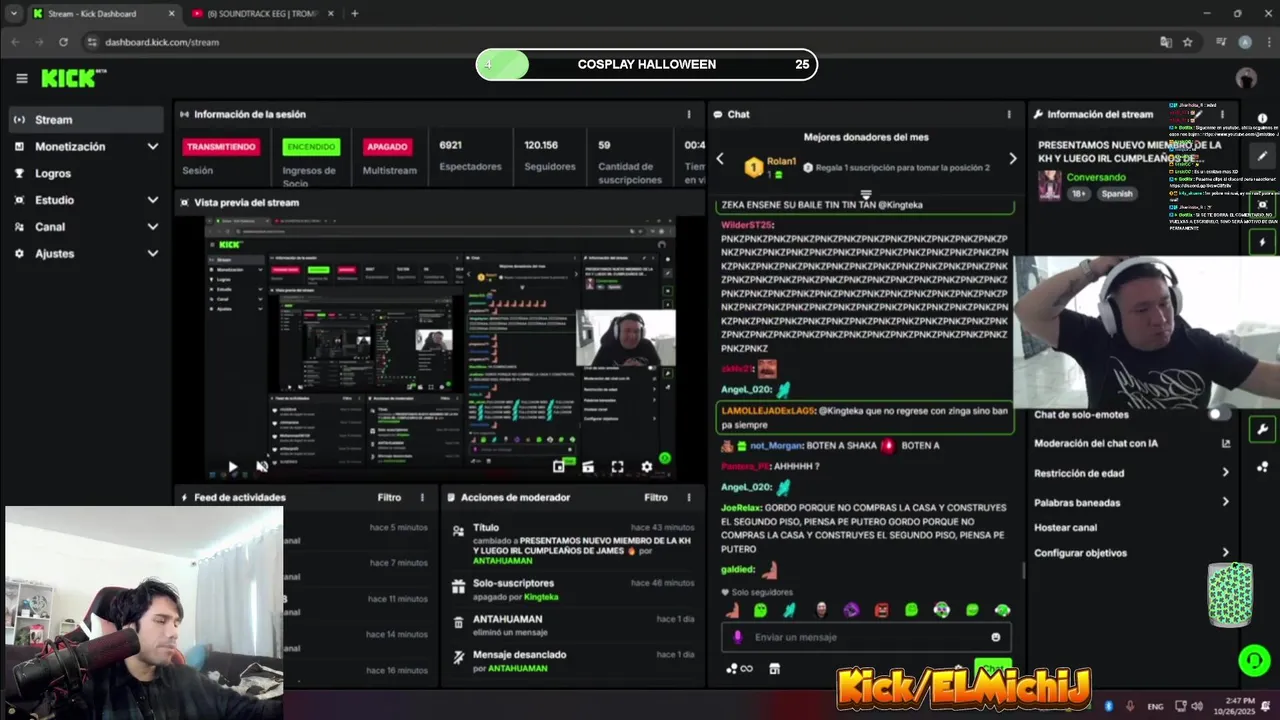Open taskbar volume control
Screen dimensions: 1280x720
[x=1198, y=706]
